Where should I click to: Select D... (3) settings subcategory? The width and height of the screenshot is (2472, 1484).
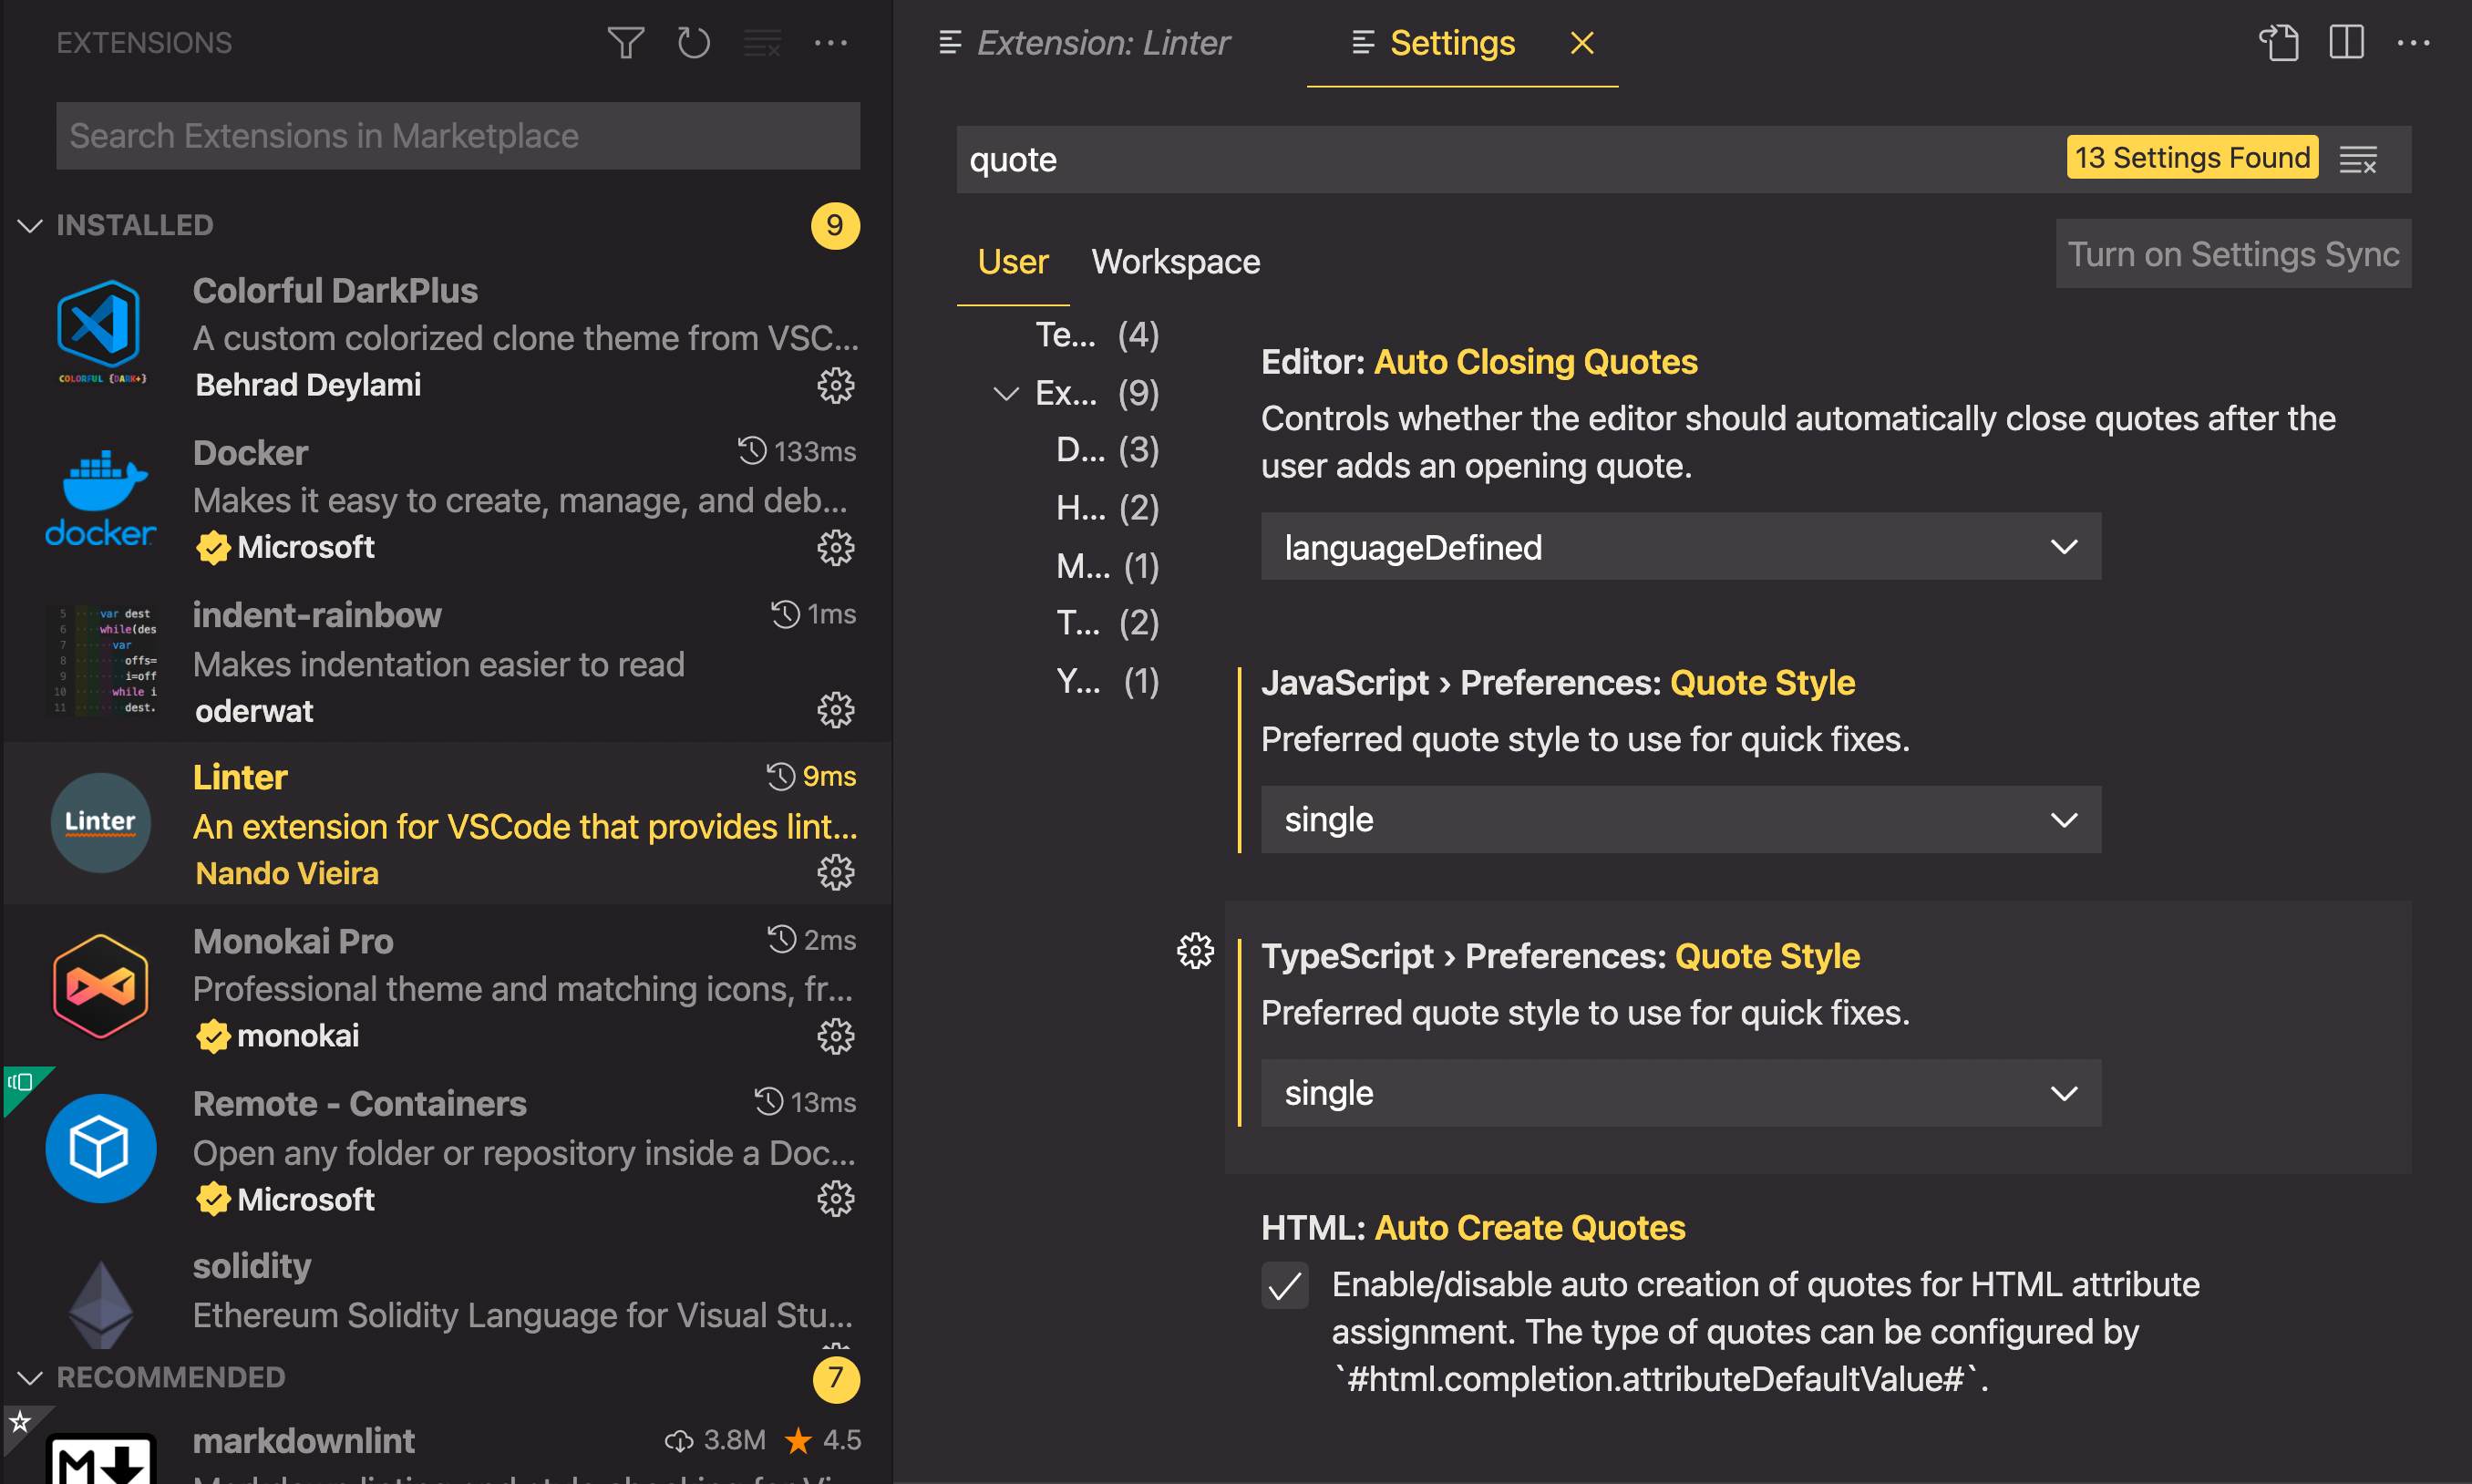(1108, 450)
